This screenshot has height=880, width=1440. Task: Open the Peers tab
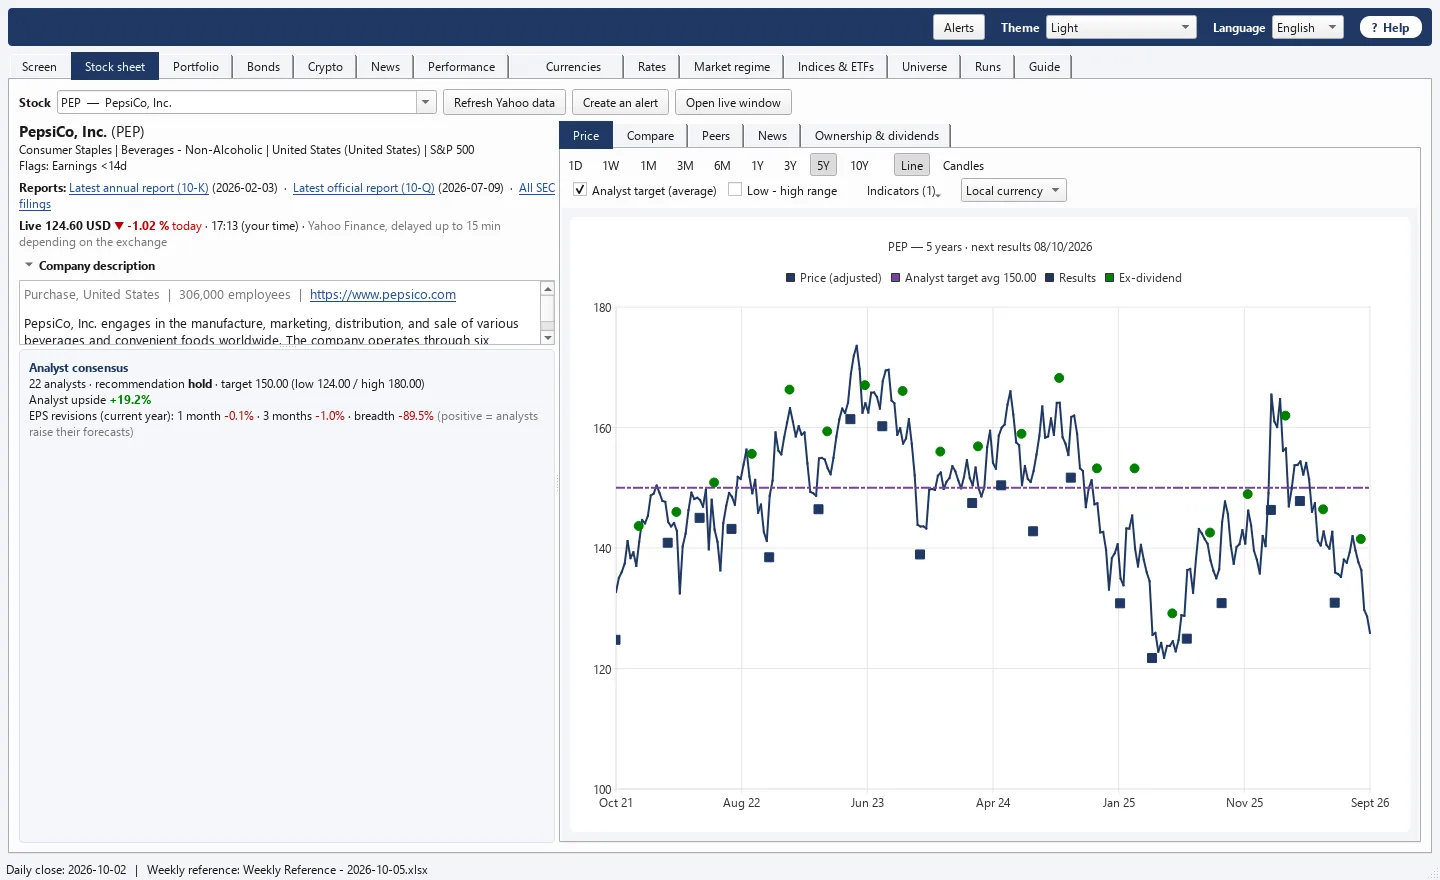coord(716,136)
